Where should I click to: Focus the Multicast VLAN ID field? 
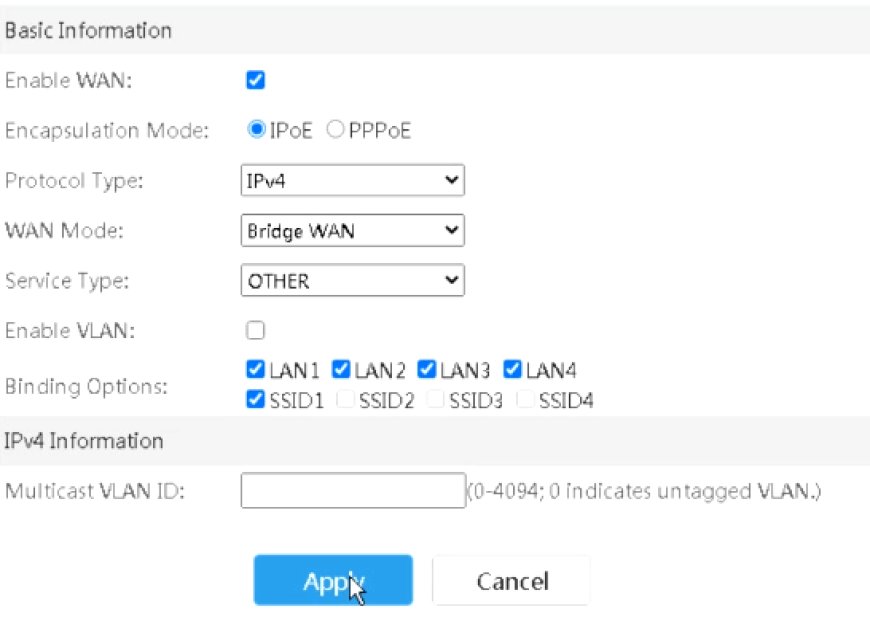click(353, 490)
